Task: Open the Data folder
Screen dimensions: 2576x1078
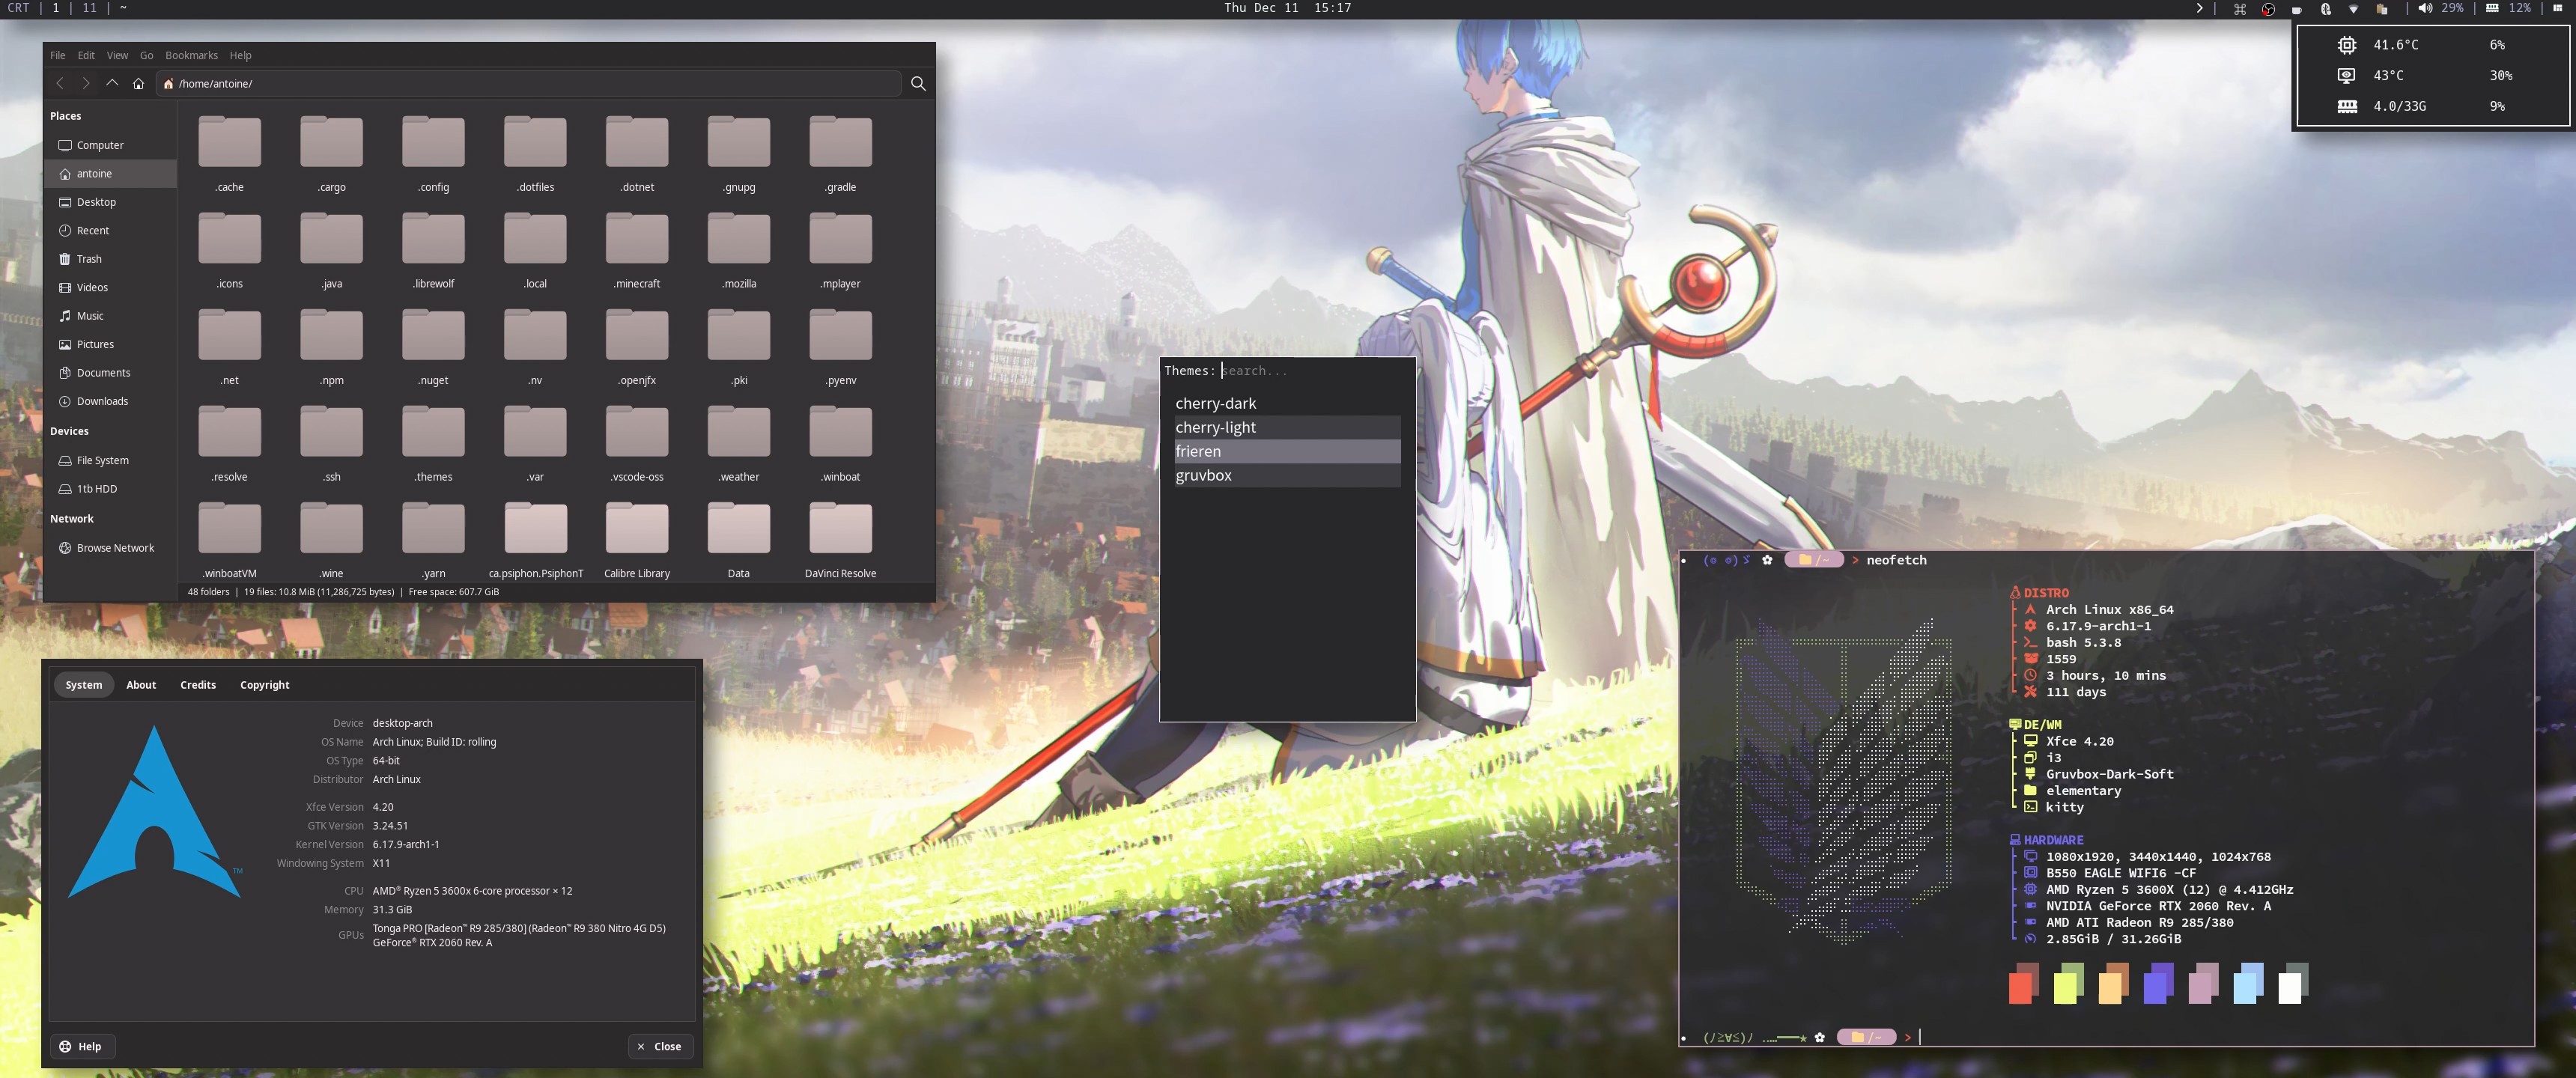Action: point(738,540)
